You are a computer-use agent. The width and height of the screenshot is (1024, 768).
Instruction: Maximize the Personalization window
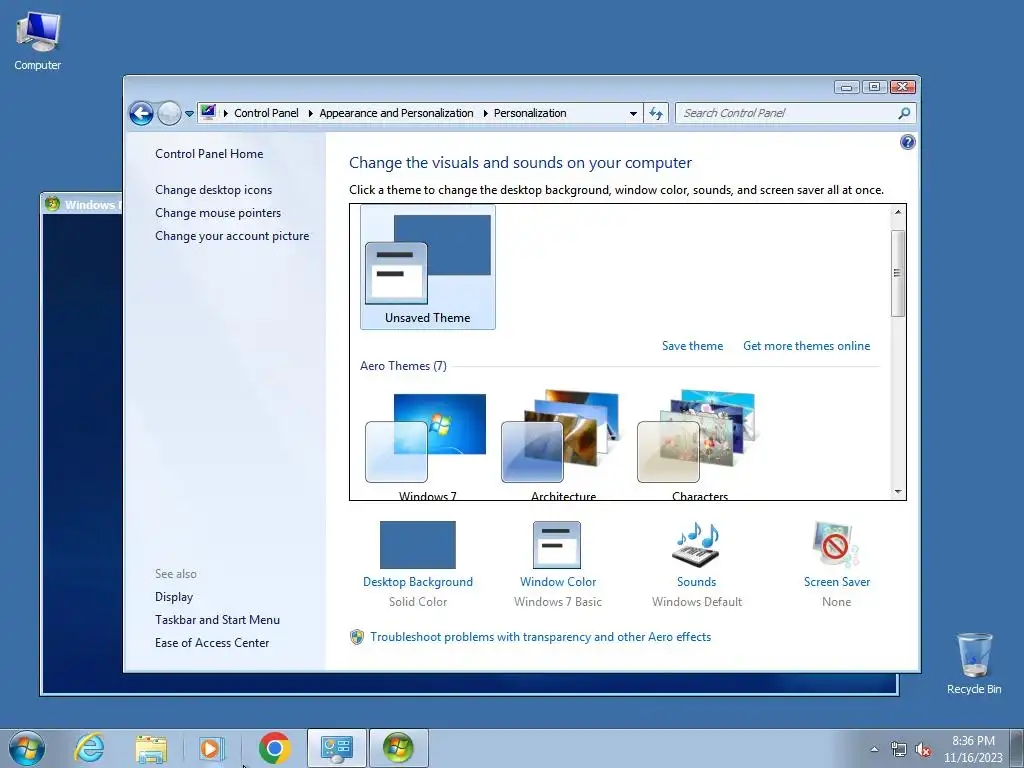[x=874, y=87]
